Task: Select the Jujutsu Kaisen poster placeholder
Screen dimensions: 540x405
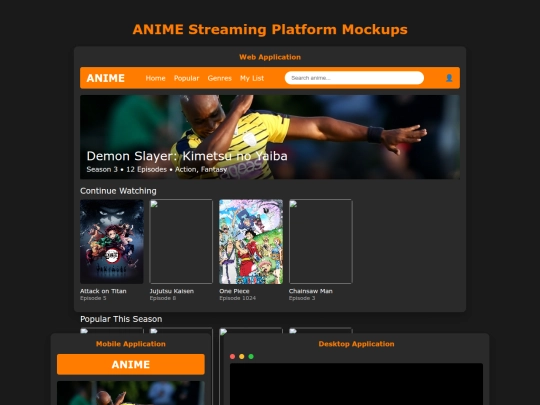Action: (181, 241)
